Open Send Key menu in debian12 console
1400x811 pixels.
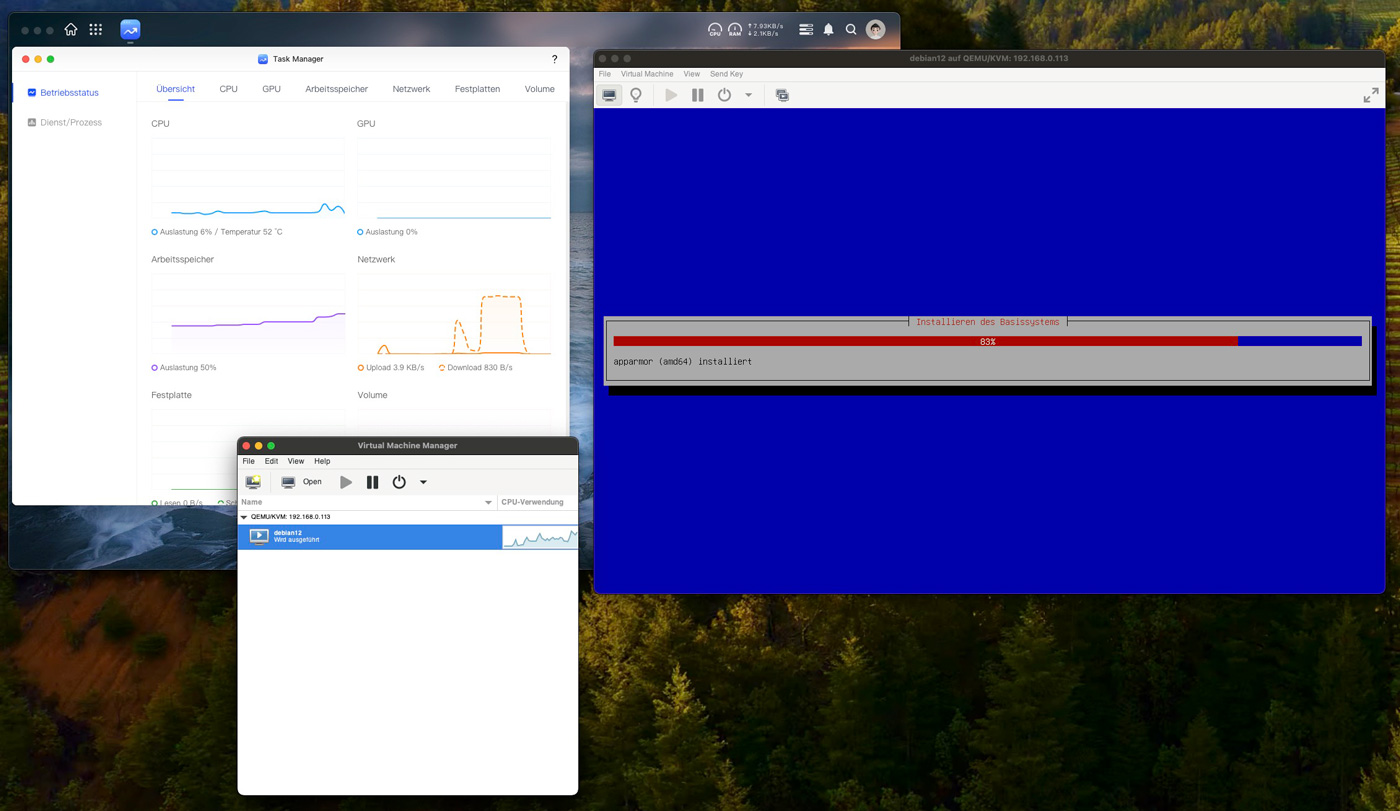[x=726, y=74]
